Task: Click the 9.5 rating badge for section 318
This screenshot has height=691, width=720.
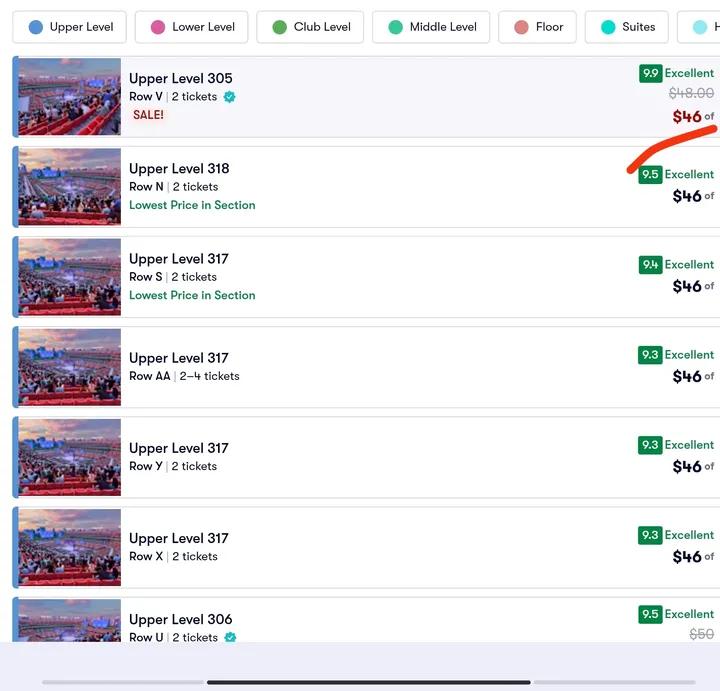Action: 650,174
